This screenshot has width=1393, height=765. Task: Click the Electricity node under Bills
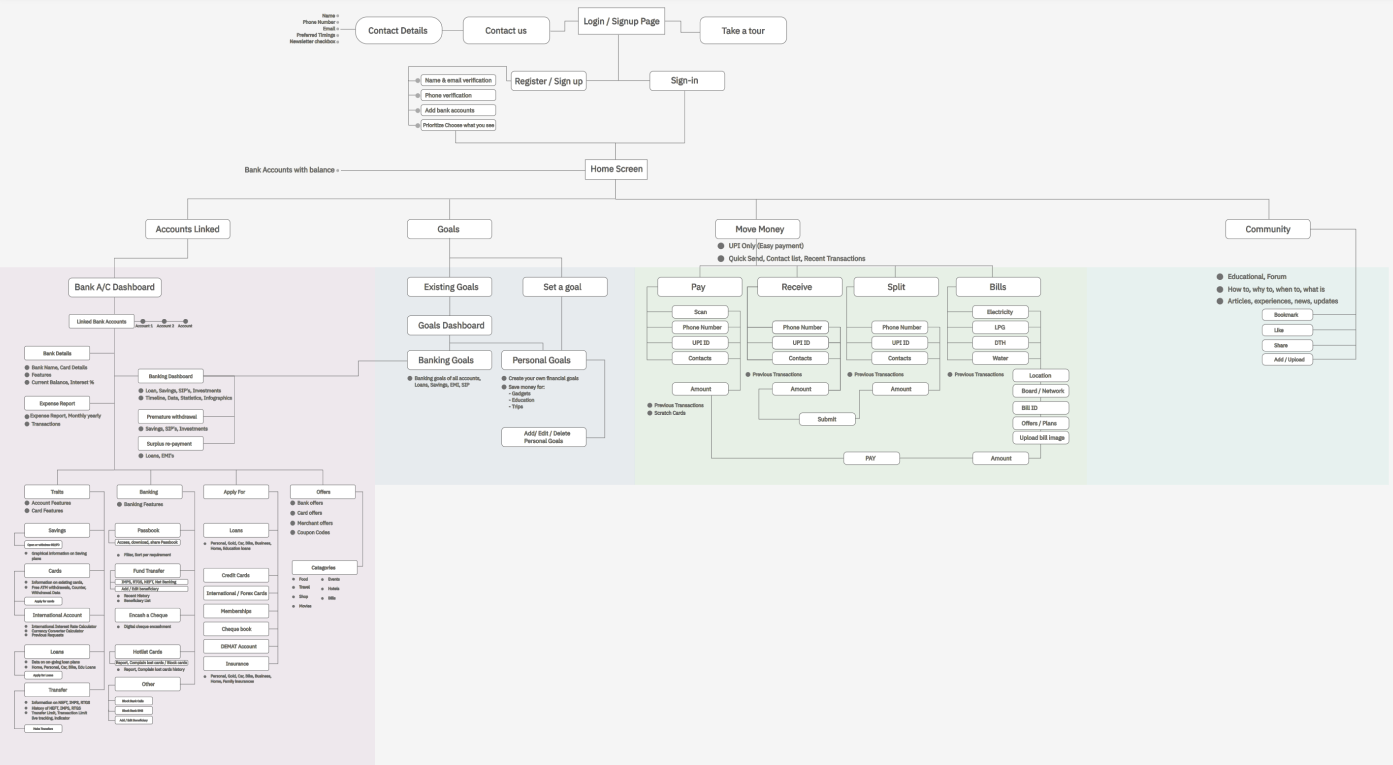(x=1001, y=311)
